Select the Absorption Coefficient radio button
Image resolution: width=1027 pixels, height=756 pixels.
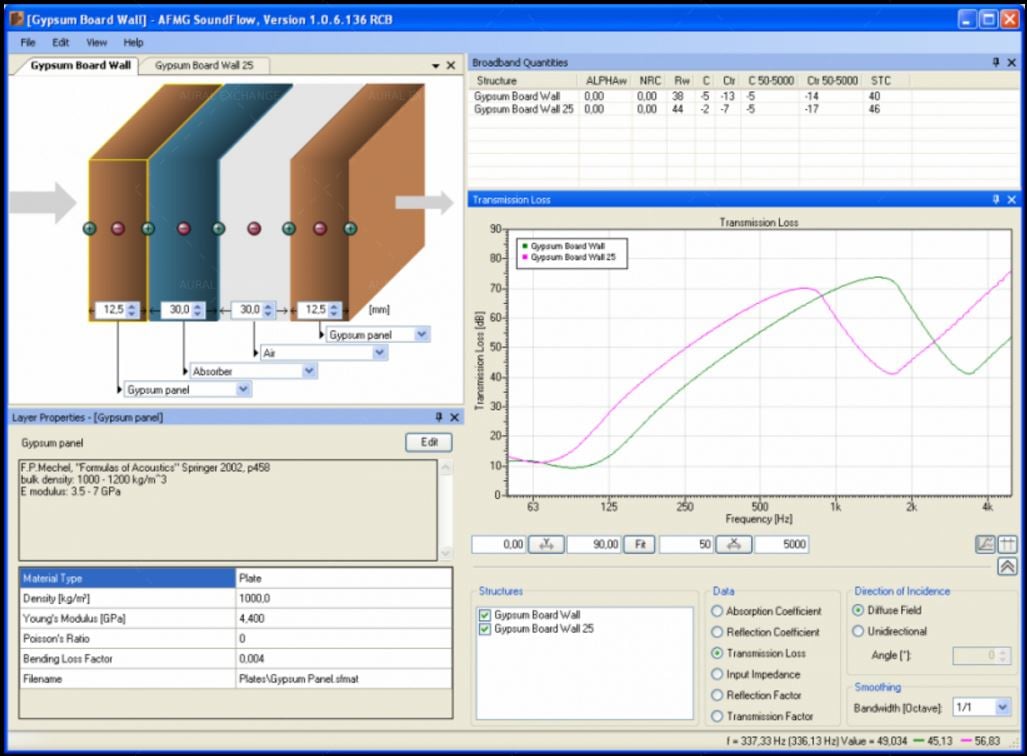(x=717, y=611)
